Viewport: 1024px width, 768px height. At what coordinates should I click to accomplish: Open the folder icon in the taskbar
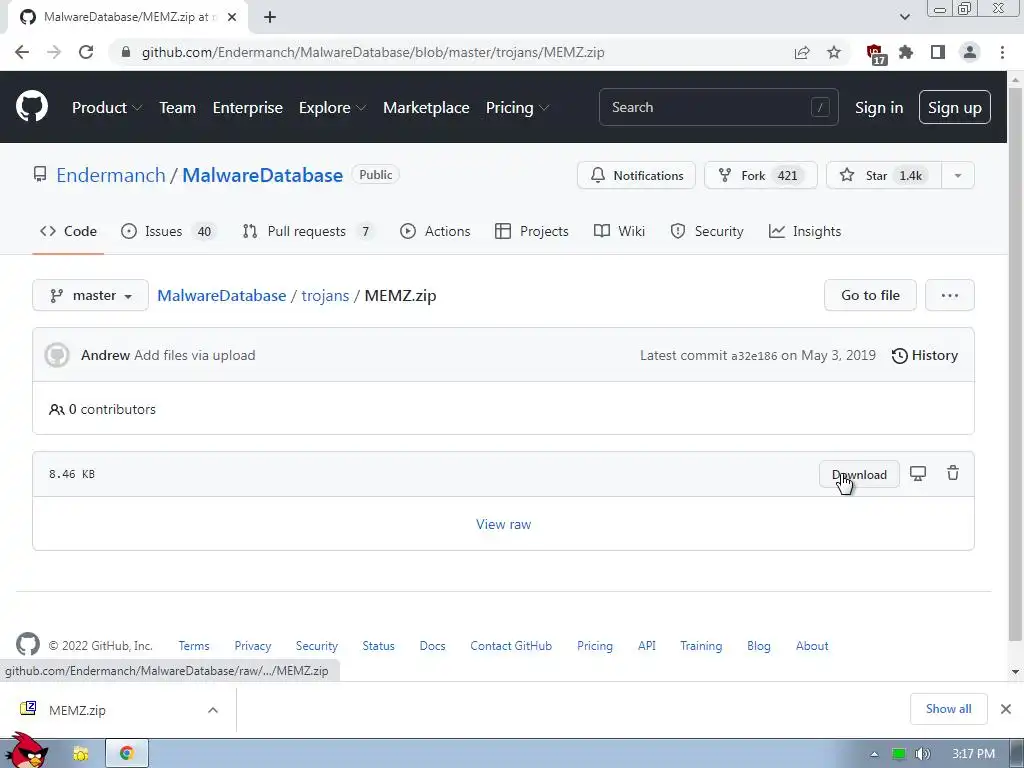[80, 753]
